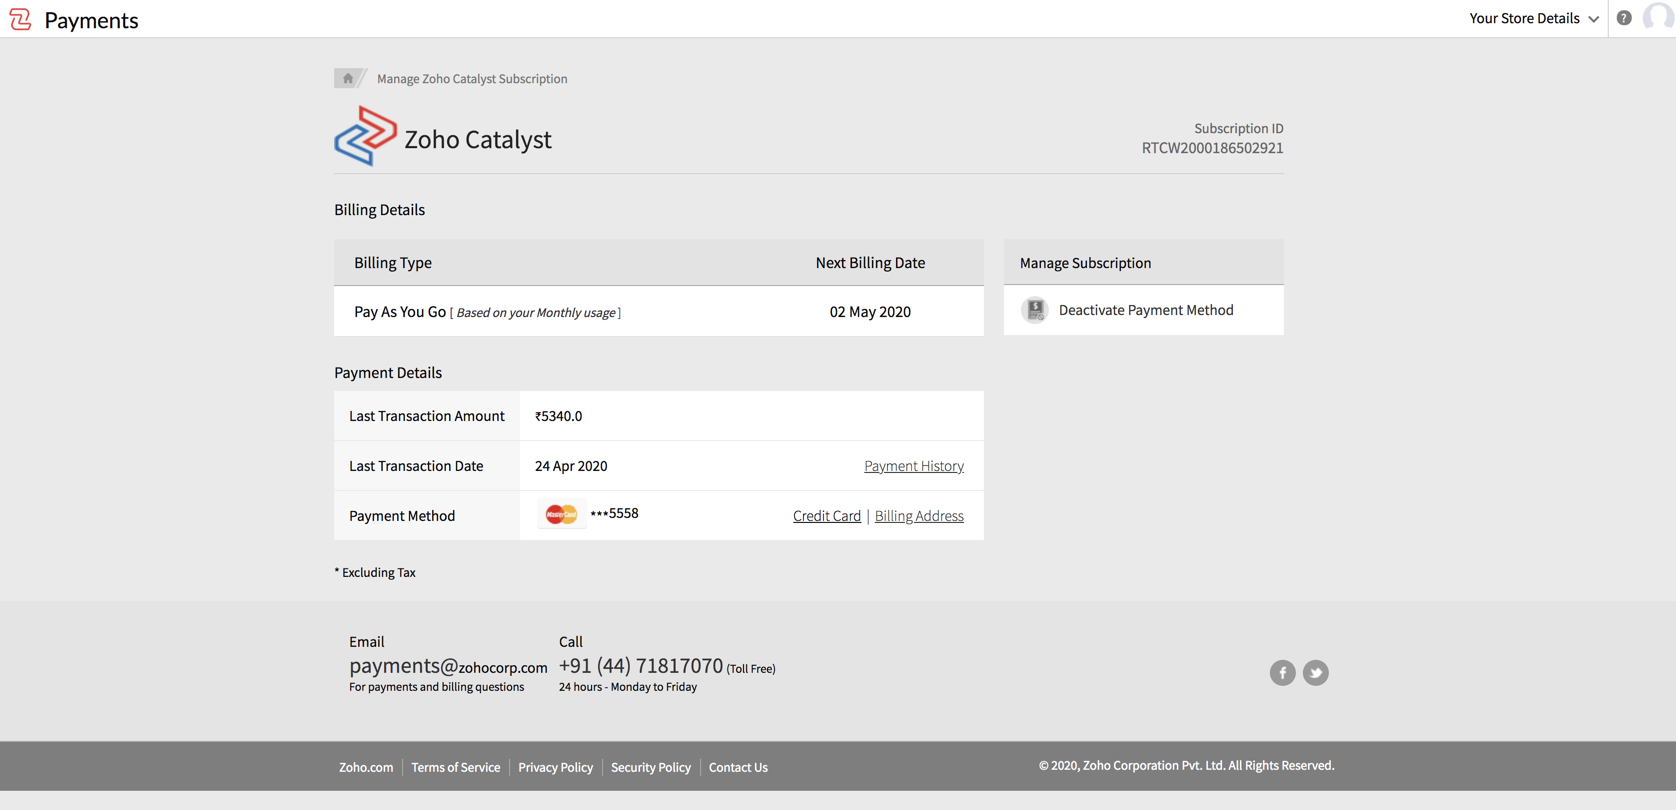
Task: Click the Zoho Catalyst logo
Action: 365,136
